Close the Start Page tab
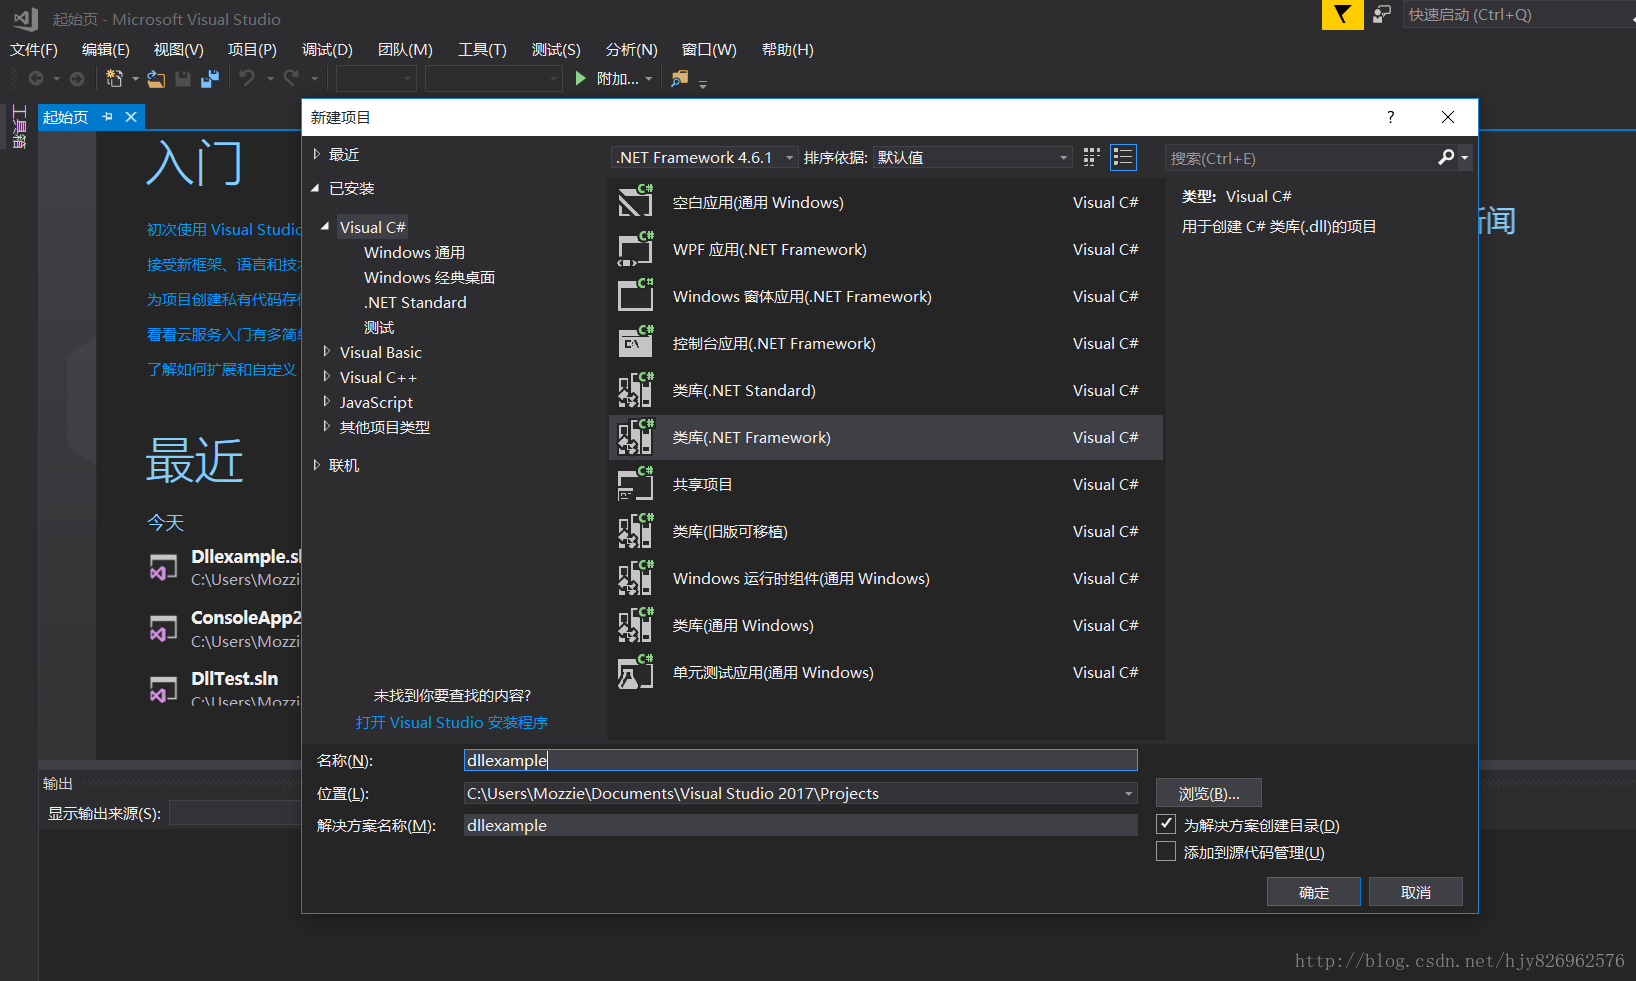 (x=131, y=117)
